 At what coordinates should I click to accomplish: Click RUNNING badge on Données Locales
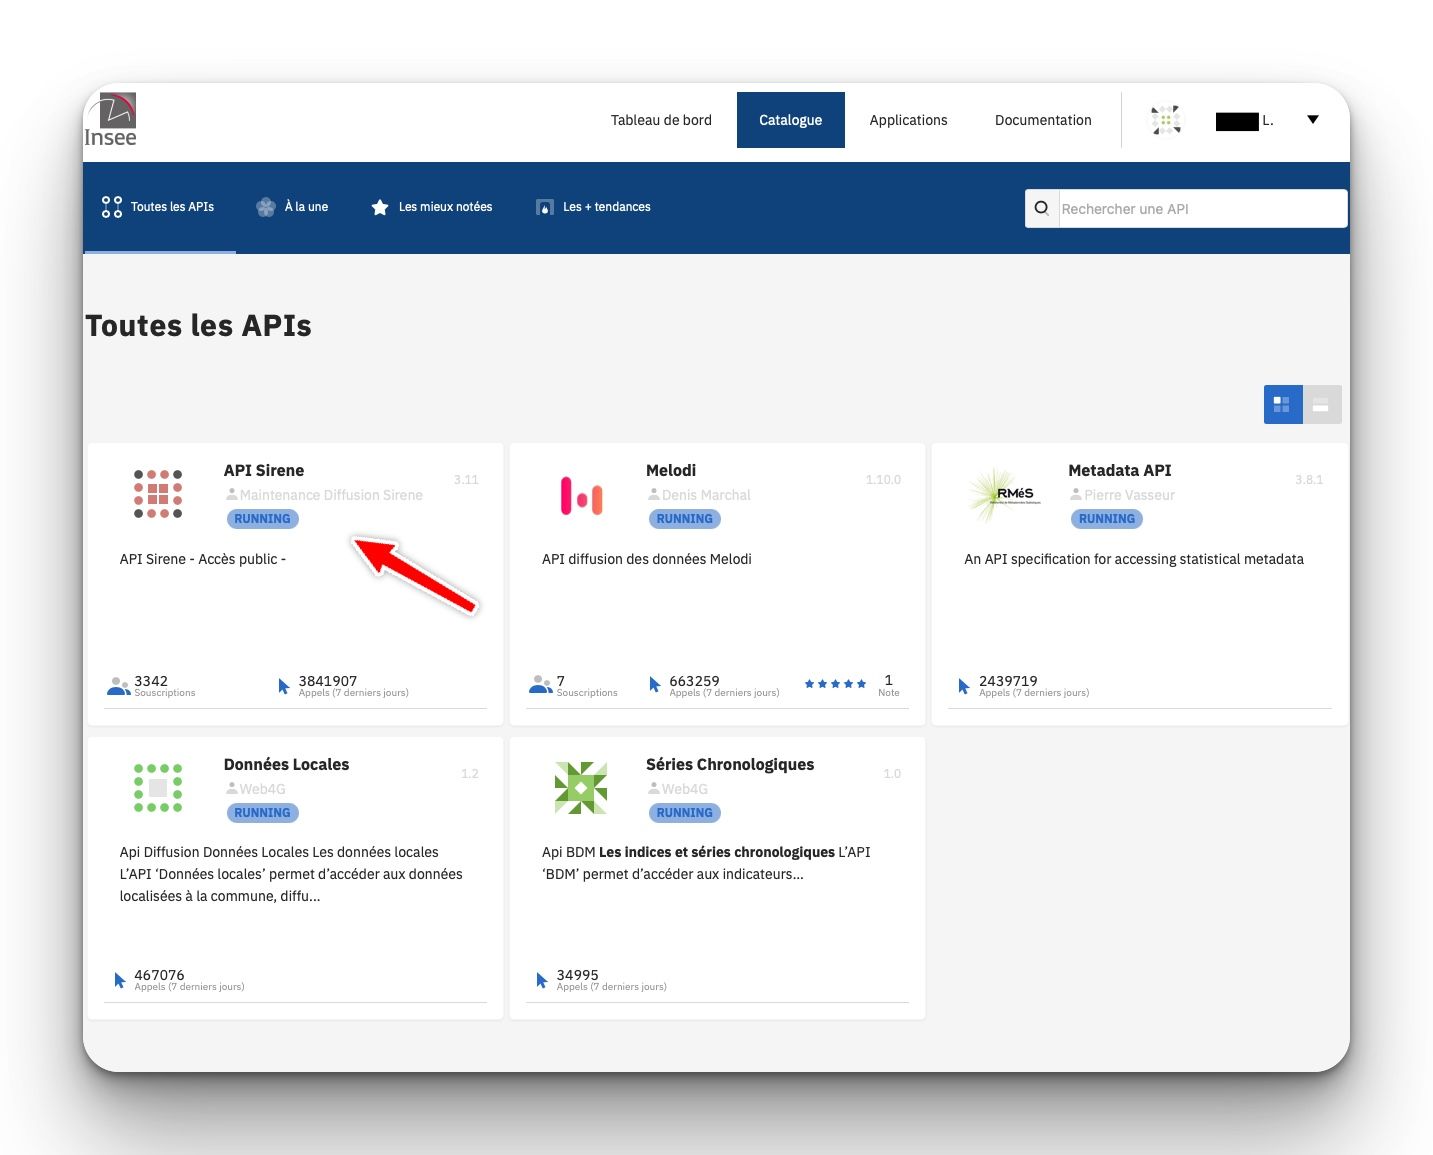tap(262, 813)
